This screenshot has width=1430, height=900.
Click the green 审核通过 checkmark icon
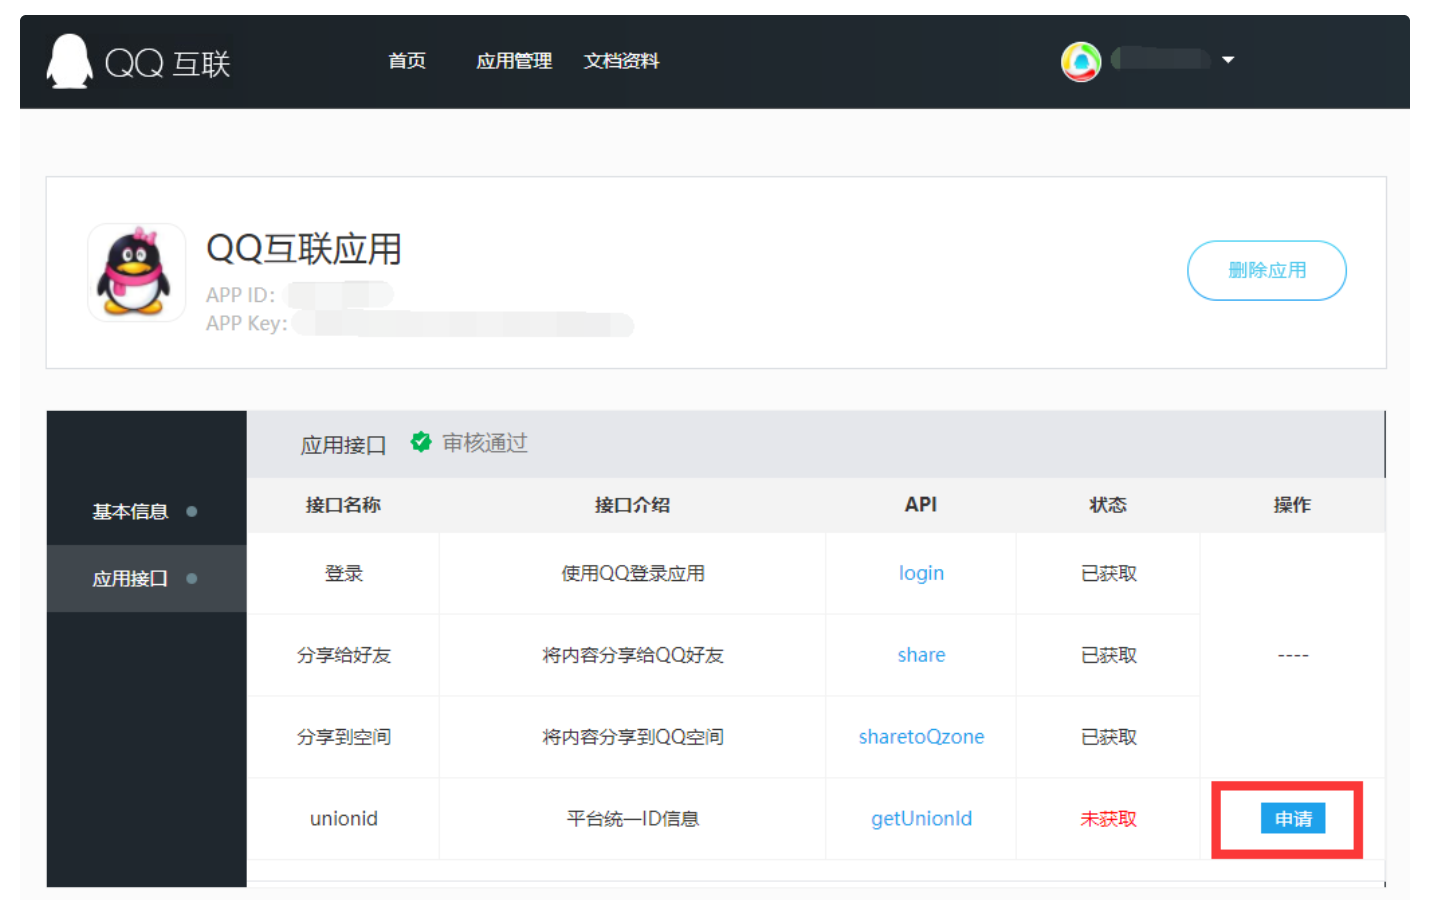point(421,442)
